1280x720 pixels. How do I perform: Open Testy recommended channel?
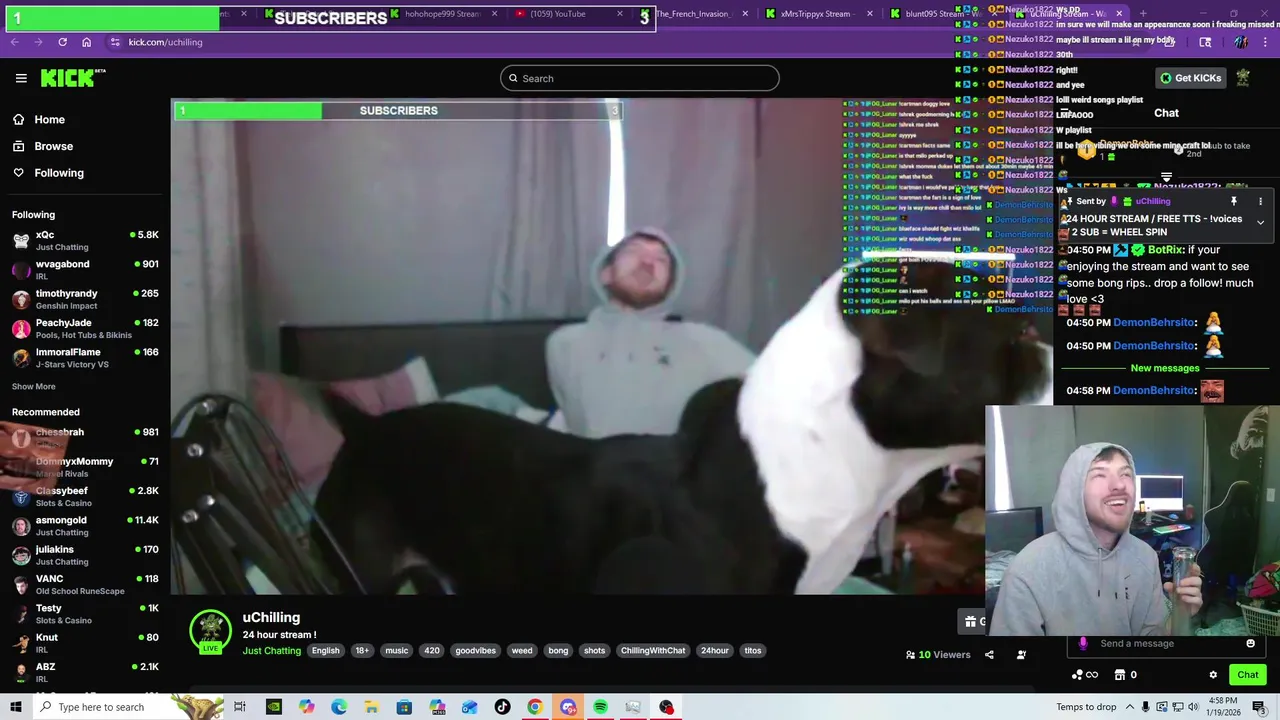pos(85,613)
